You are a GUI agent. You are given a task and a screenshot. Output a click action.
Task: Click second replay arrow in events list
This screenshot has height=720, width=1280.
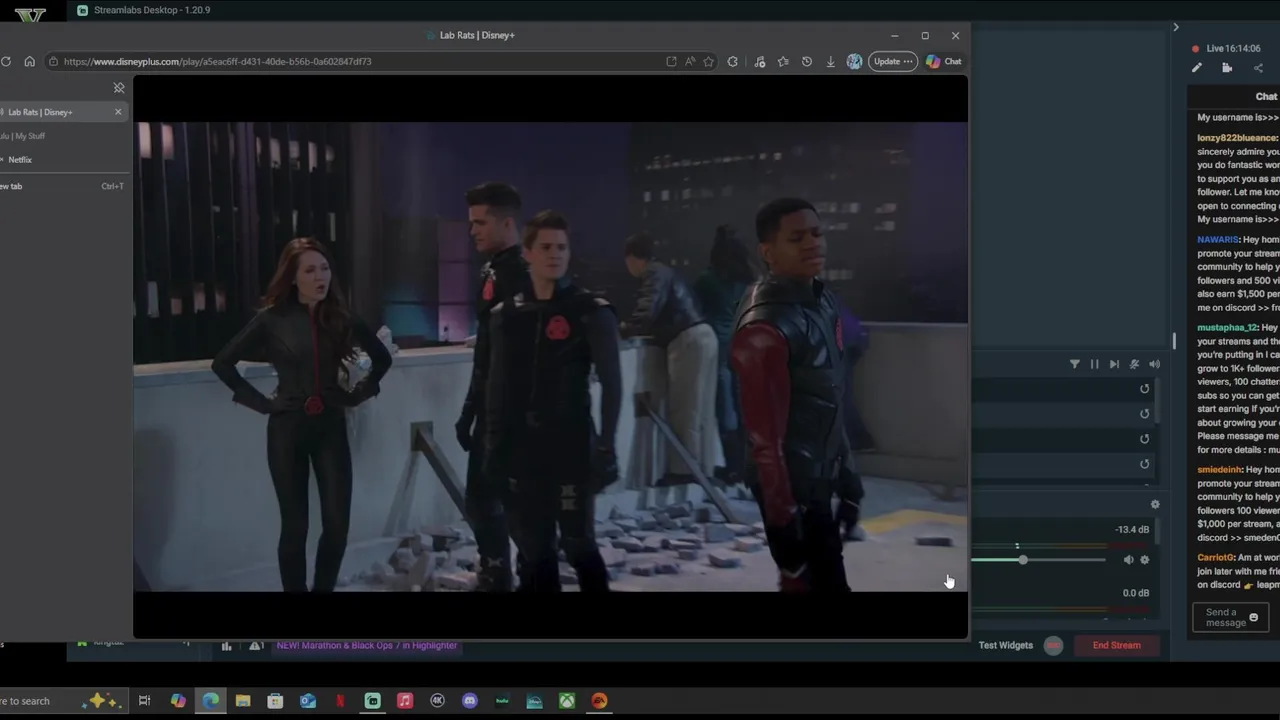pos(1145,414)
